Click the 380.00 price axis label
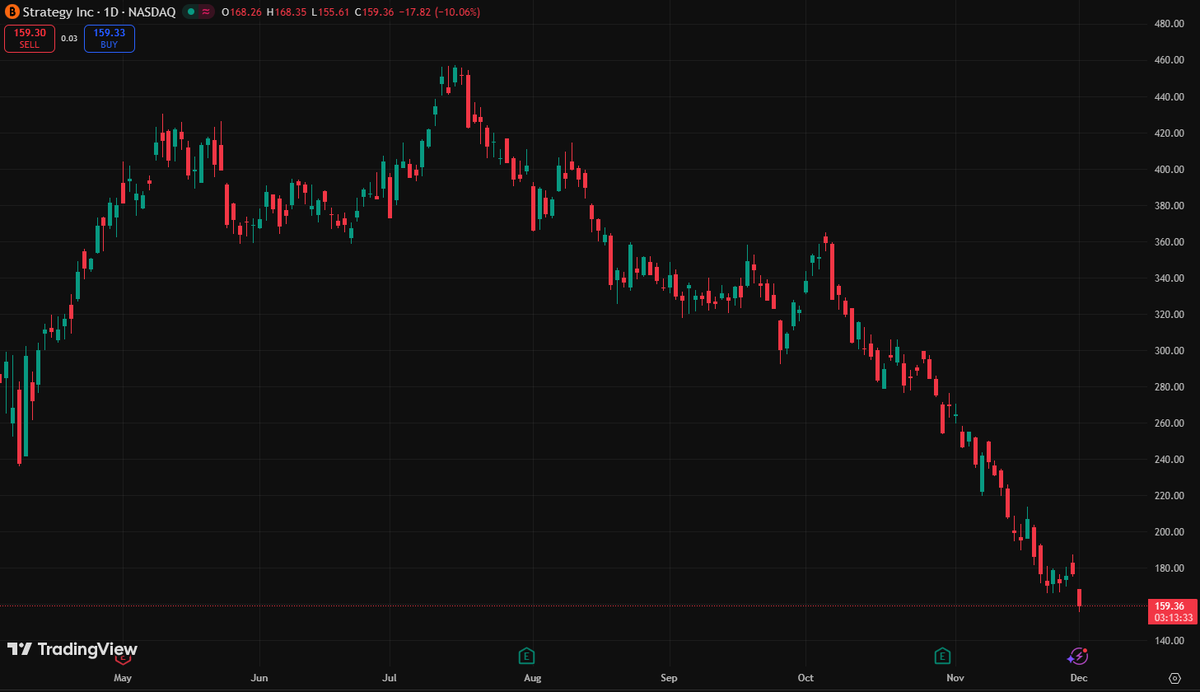This screenshot has height=692, width=1200. point(1169,206)
